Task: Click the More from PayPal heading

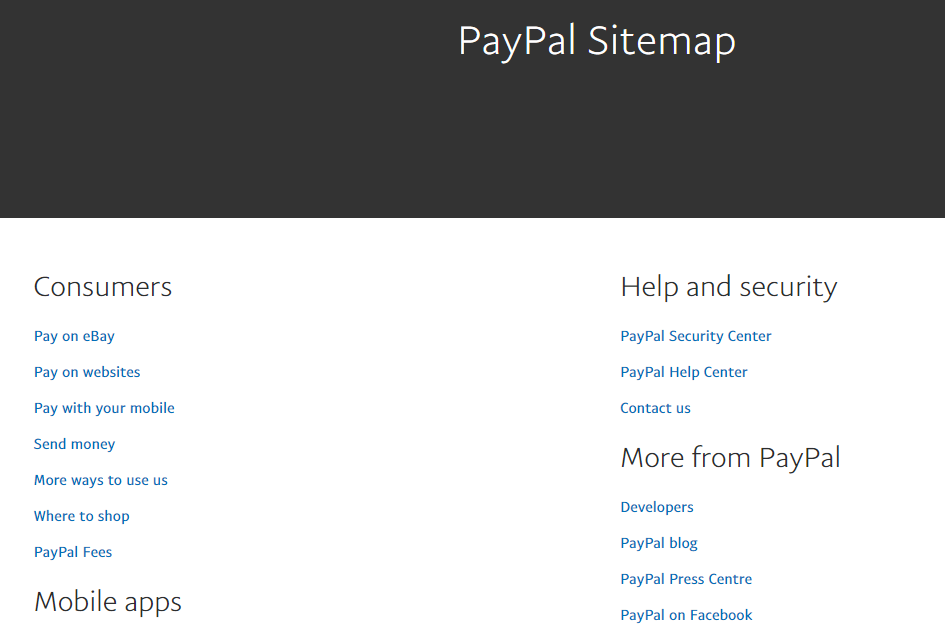Action: point(730,458)
